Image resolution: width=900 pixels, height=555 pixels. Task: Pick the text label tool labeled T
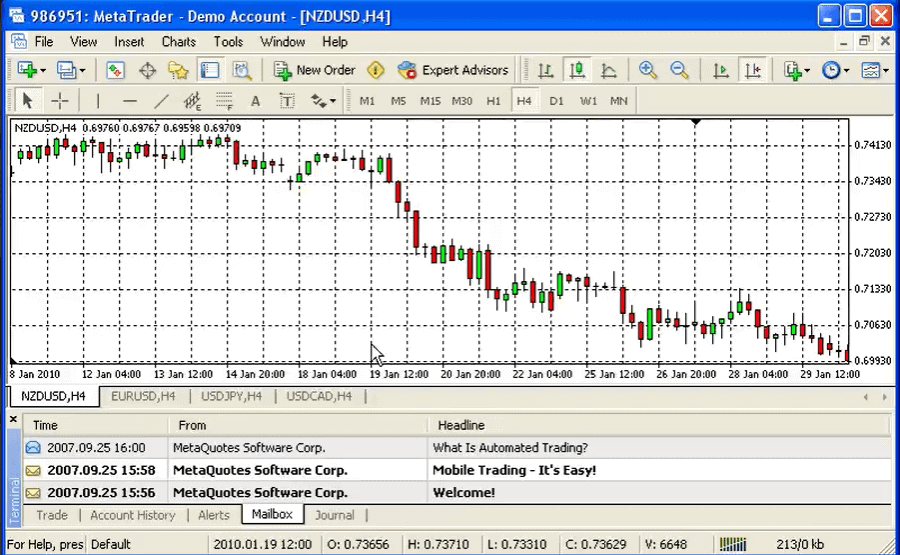click(x=287, y=101)
